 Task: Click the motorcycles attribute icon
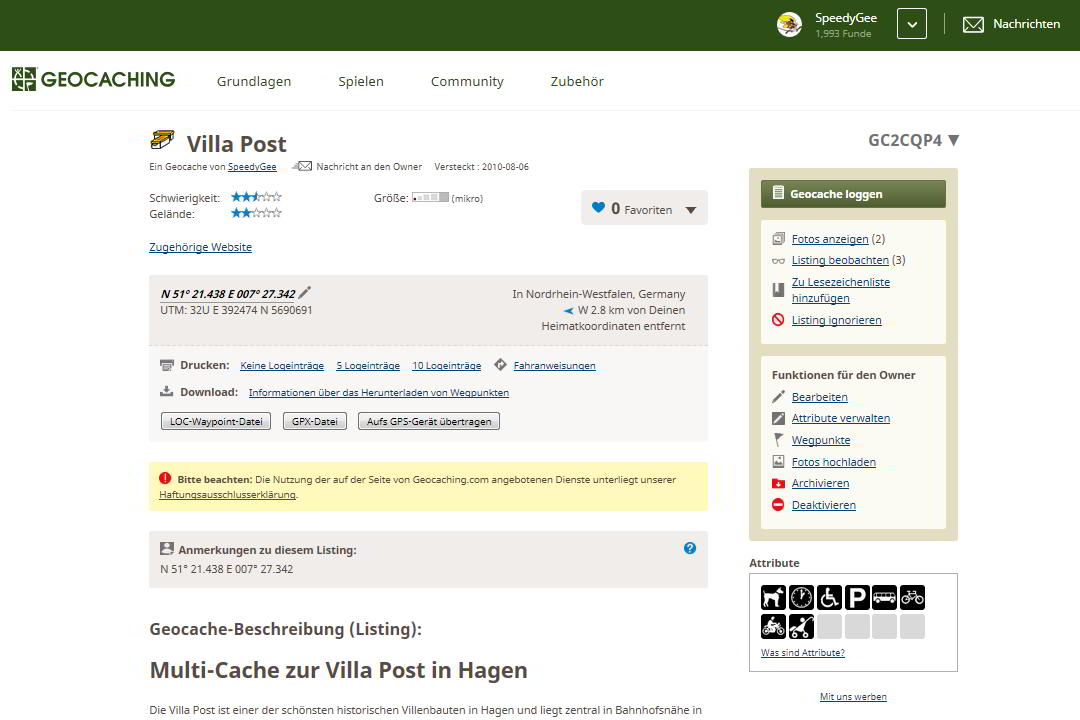coord(773,626)
